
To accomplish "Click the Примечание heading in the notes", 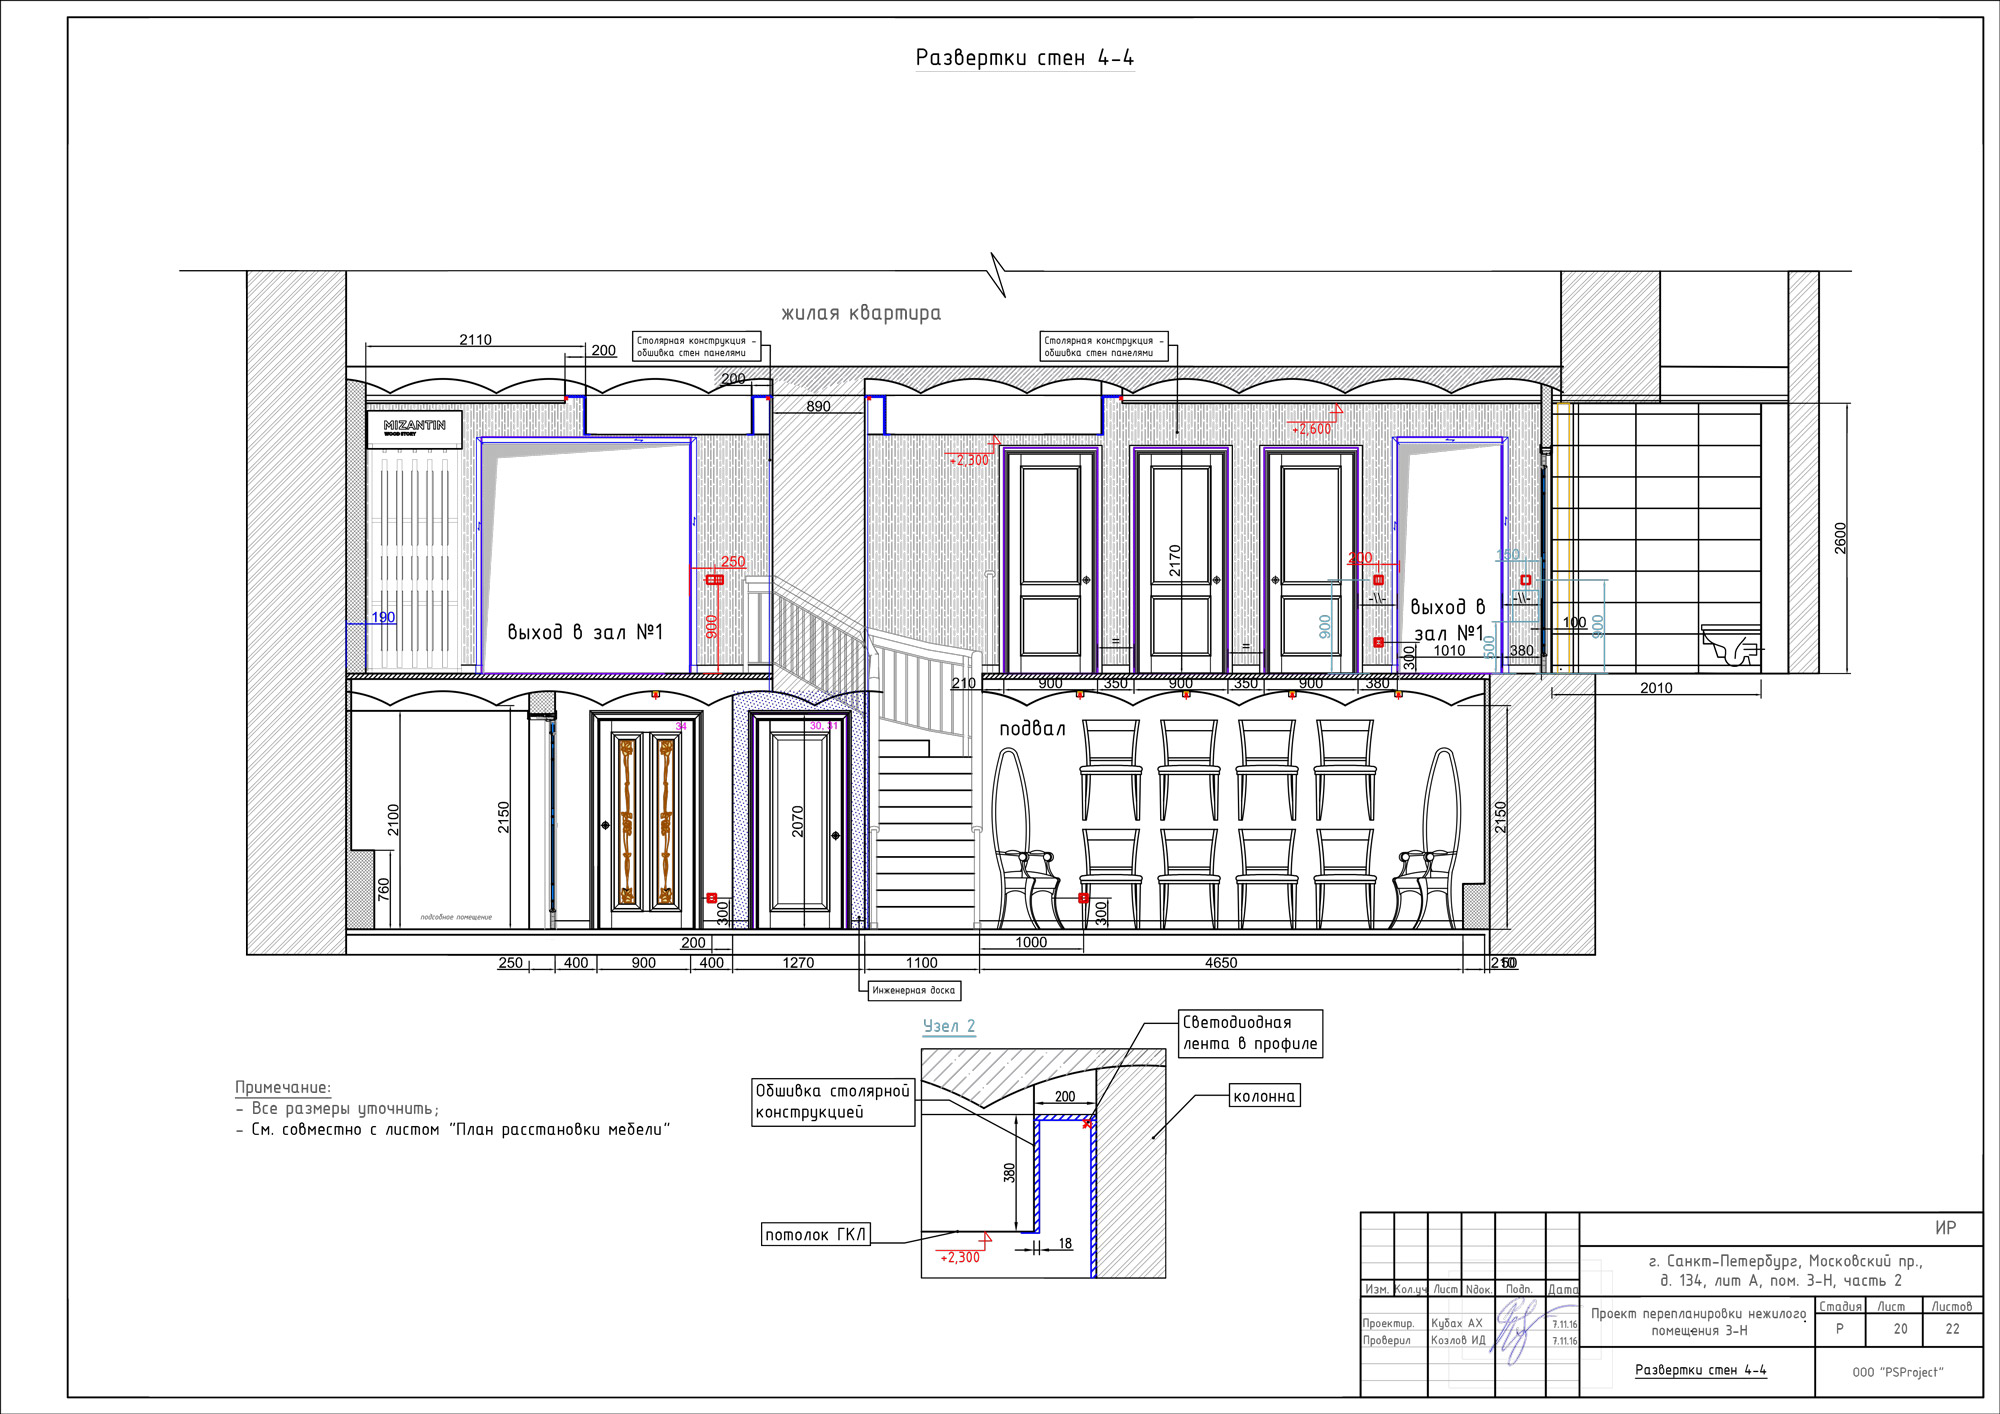I will [283, 1087].
